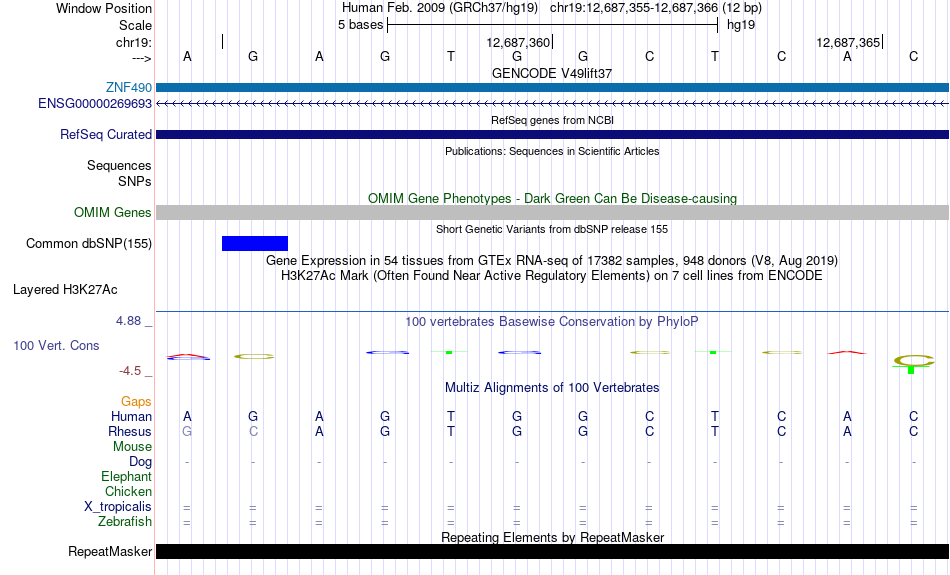The width and height of the screenshot is (950, 575).
Task: Click the '100 Vert. Cons' label
Action: [x=56, y=345]
